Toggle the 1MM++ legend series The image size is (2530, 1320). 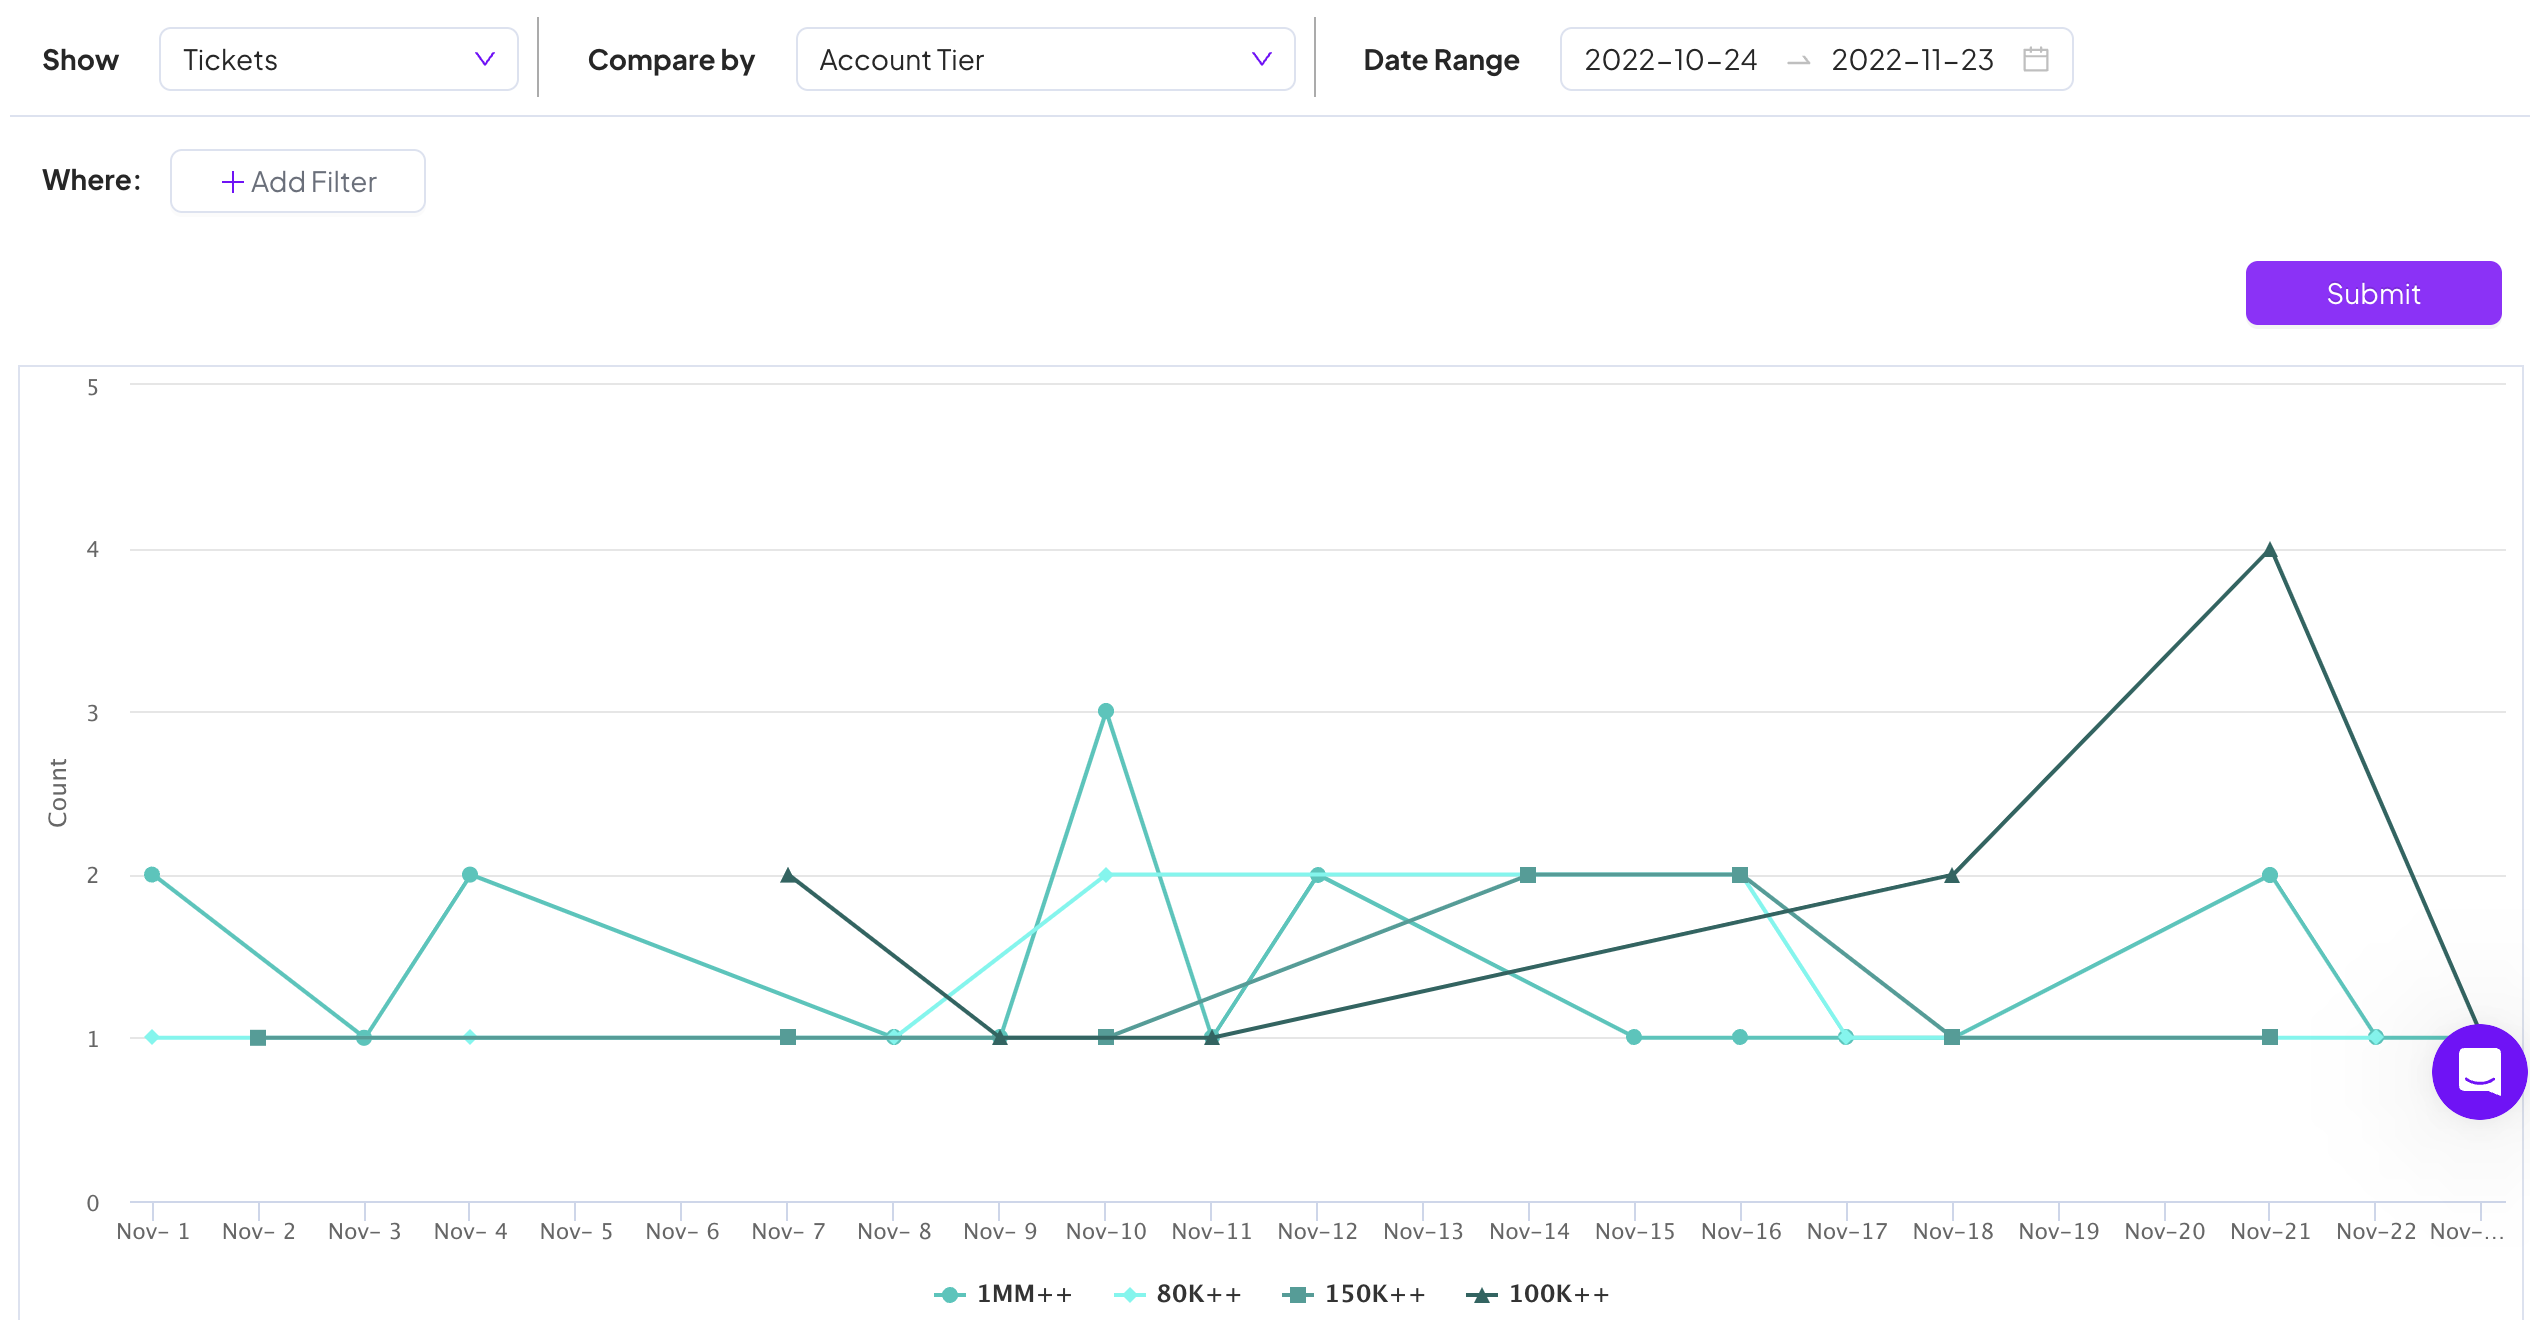[1004, 1294]
